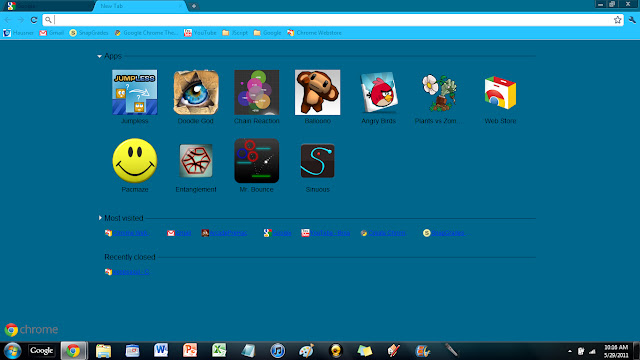Open the SnapGrades bookmark in bookmarks bar
Screen dimensions: 640x360
(89, 33)
